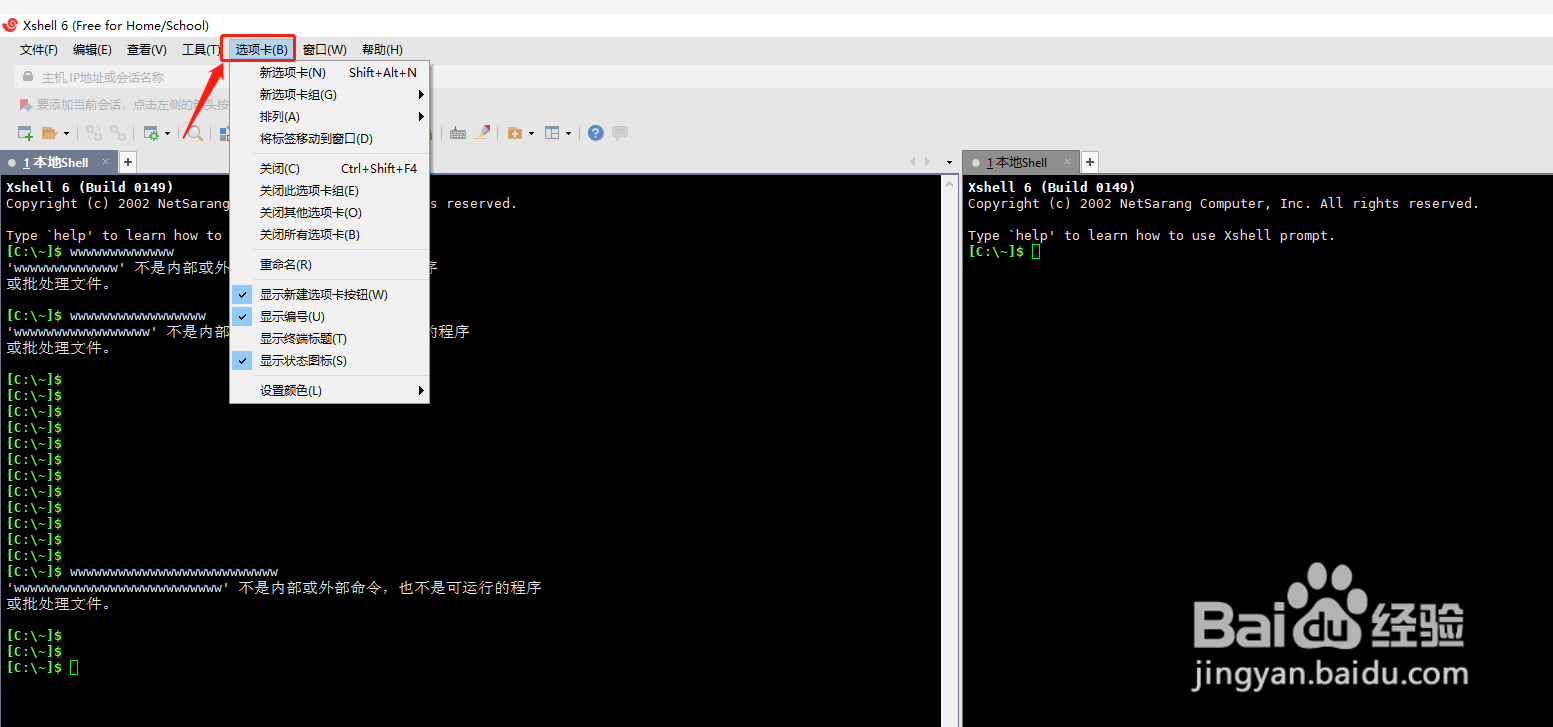Open the 查看(V) menu
The width and height of the screenshot is (1553, 727).
147,49
